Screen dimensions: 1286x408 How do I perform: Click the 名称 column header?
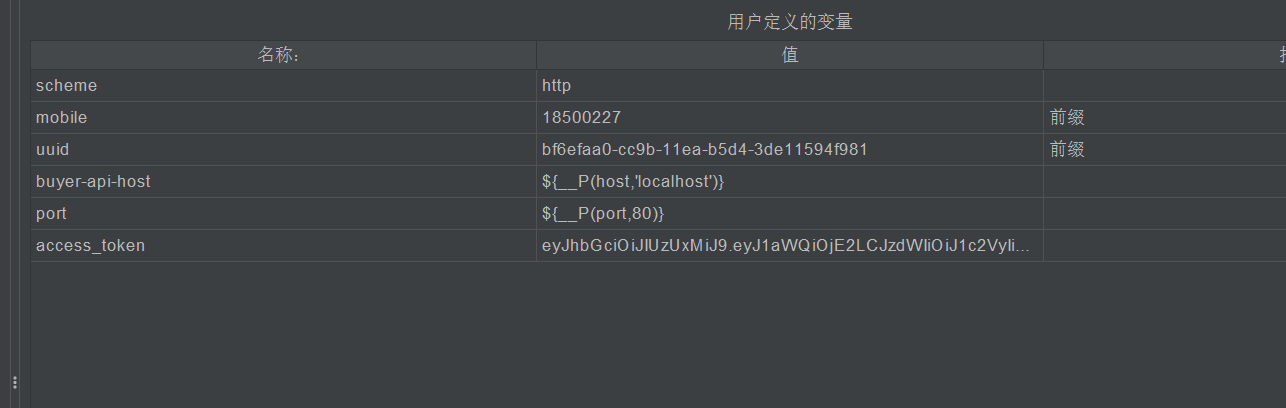pos(283,55)
